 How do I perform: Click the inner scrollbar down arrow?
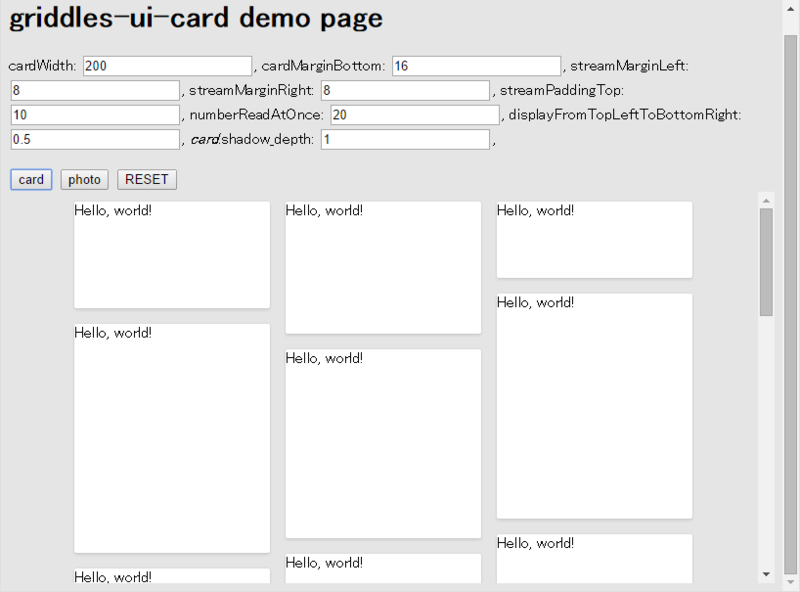[766, 575]
